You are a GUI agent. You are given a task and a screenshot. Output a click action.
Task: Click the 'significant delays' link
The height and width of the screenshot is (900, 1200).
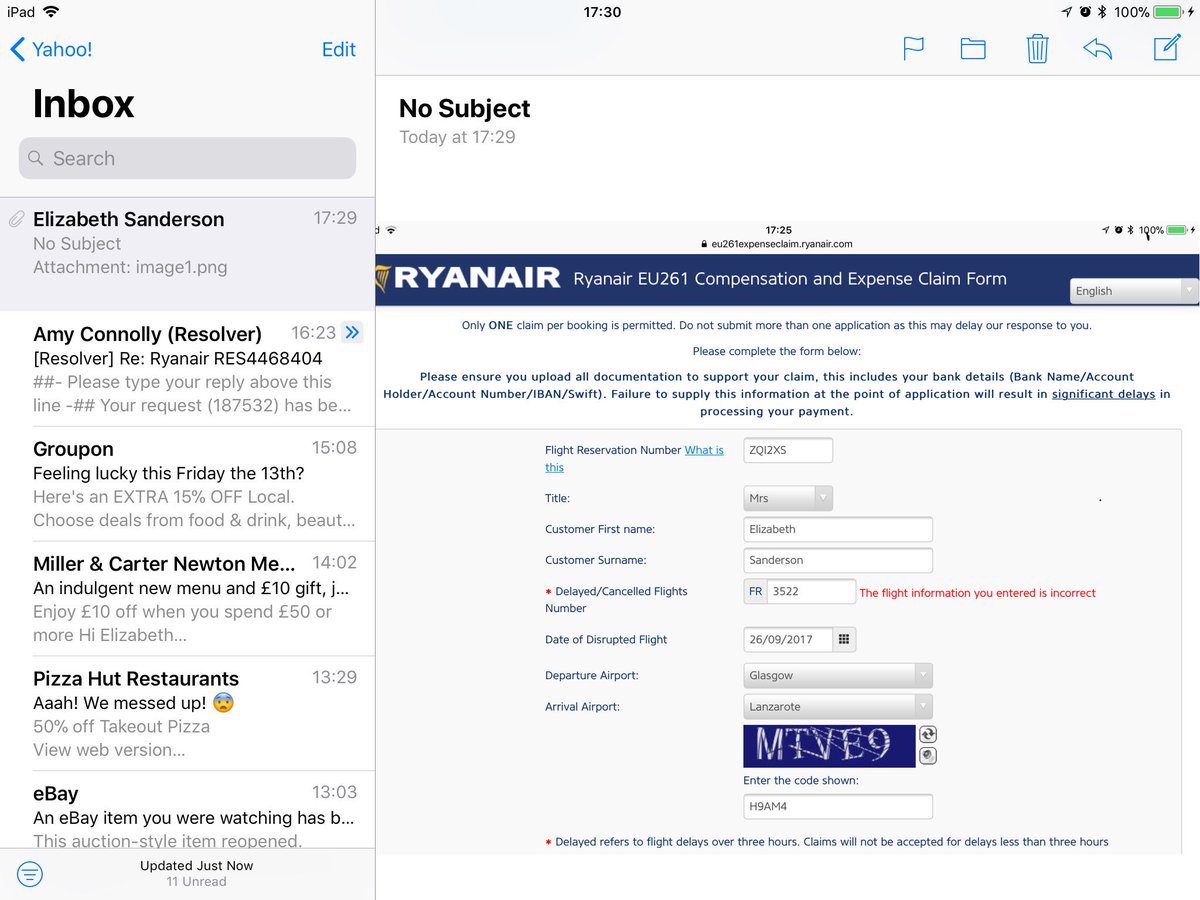click(x=1103, y=394)
